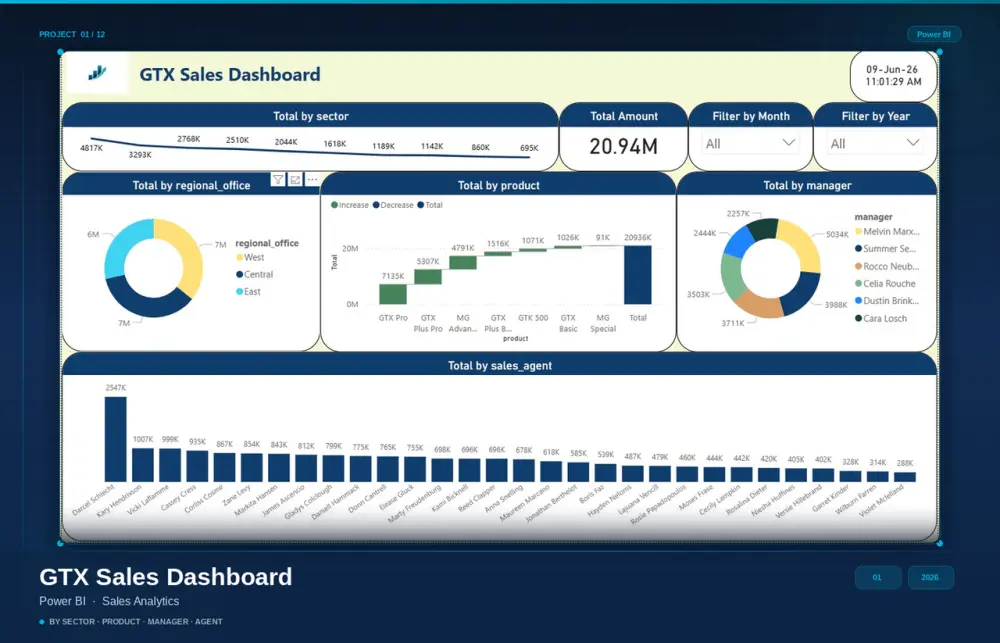This screenshot has height=643, width=1000.
Task: Click the dark blue Total waterfall bar
Action: pos(638,275)
